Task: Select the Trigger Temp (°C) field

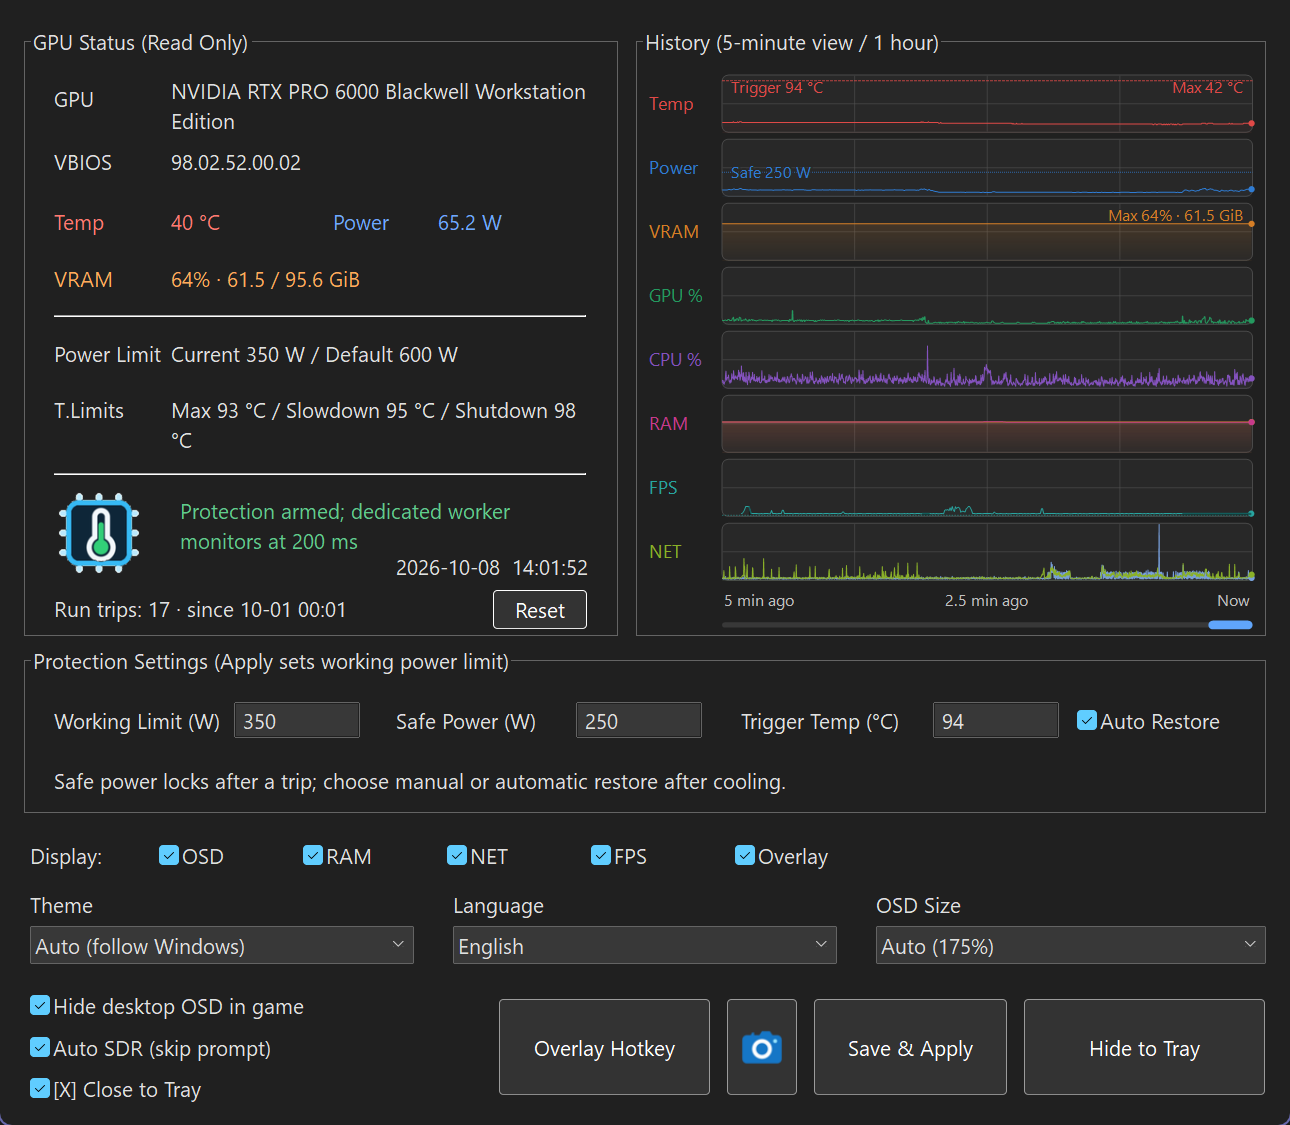Action: [x=996, y=720]
